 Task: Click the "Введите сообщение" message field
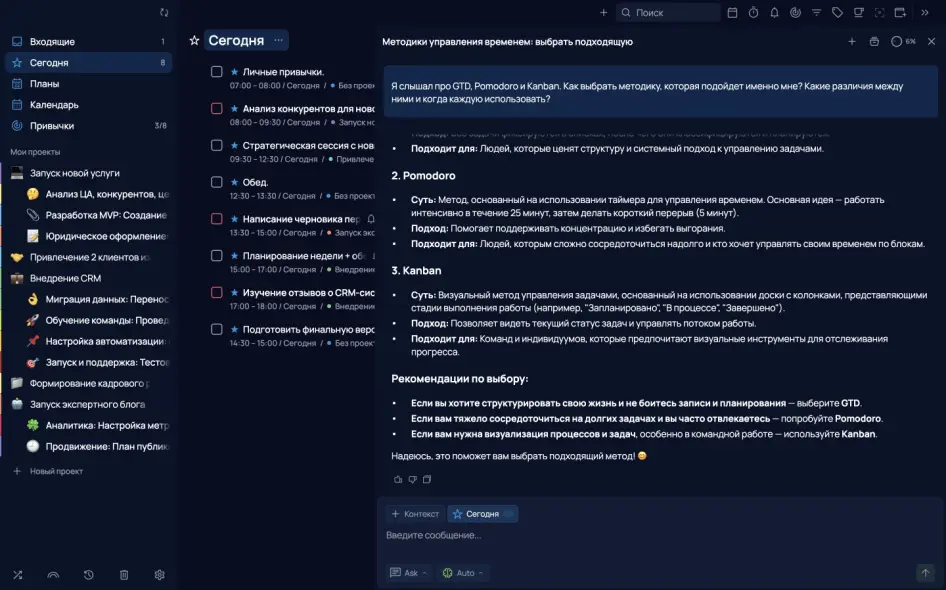pos(600,536)
